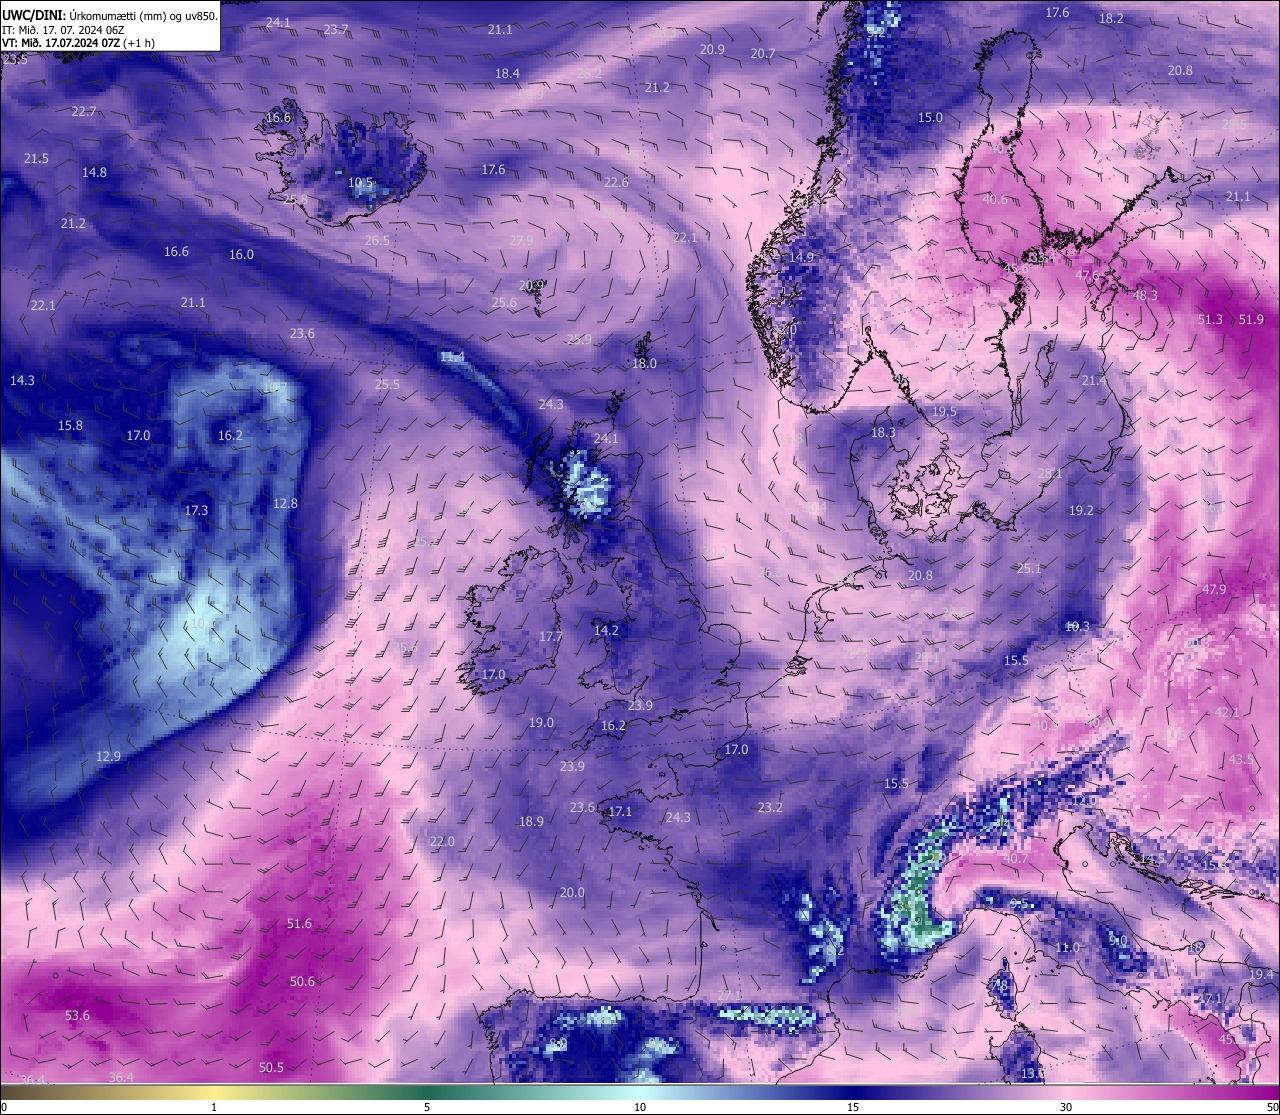Click the 23.7 value near the top
Image resolution: width=1280 pixels, height=1115 pixels.
pyautogui.click(x=336, y=30)
